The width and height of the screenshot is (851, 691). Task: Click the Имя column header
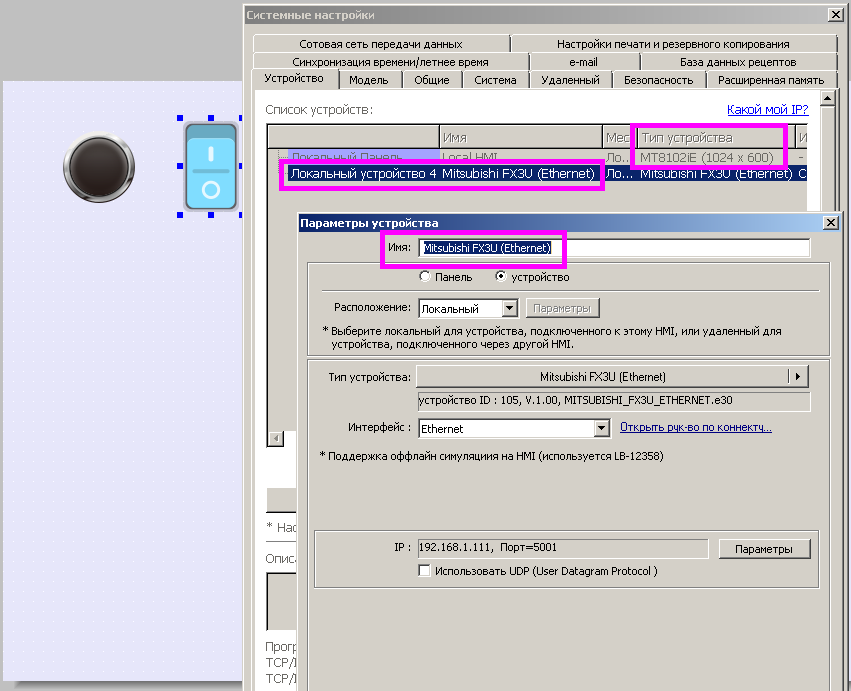click(x=520, y=137)
